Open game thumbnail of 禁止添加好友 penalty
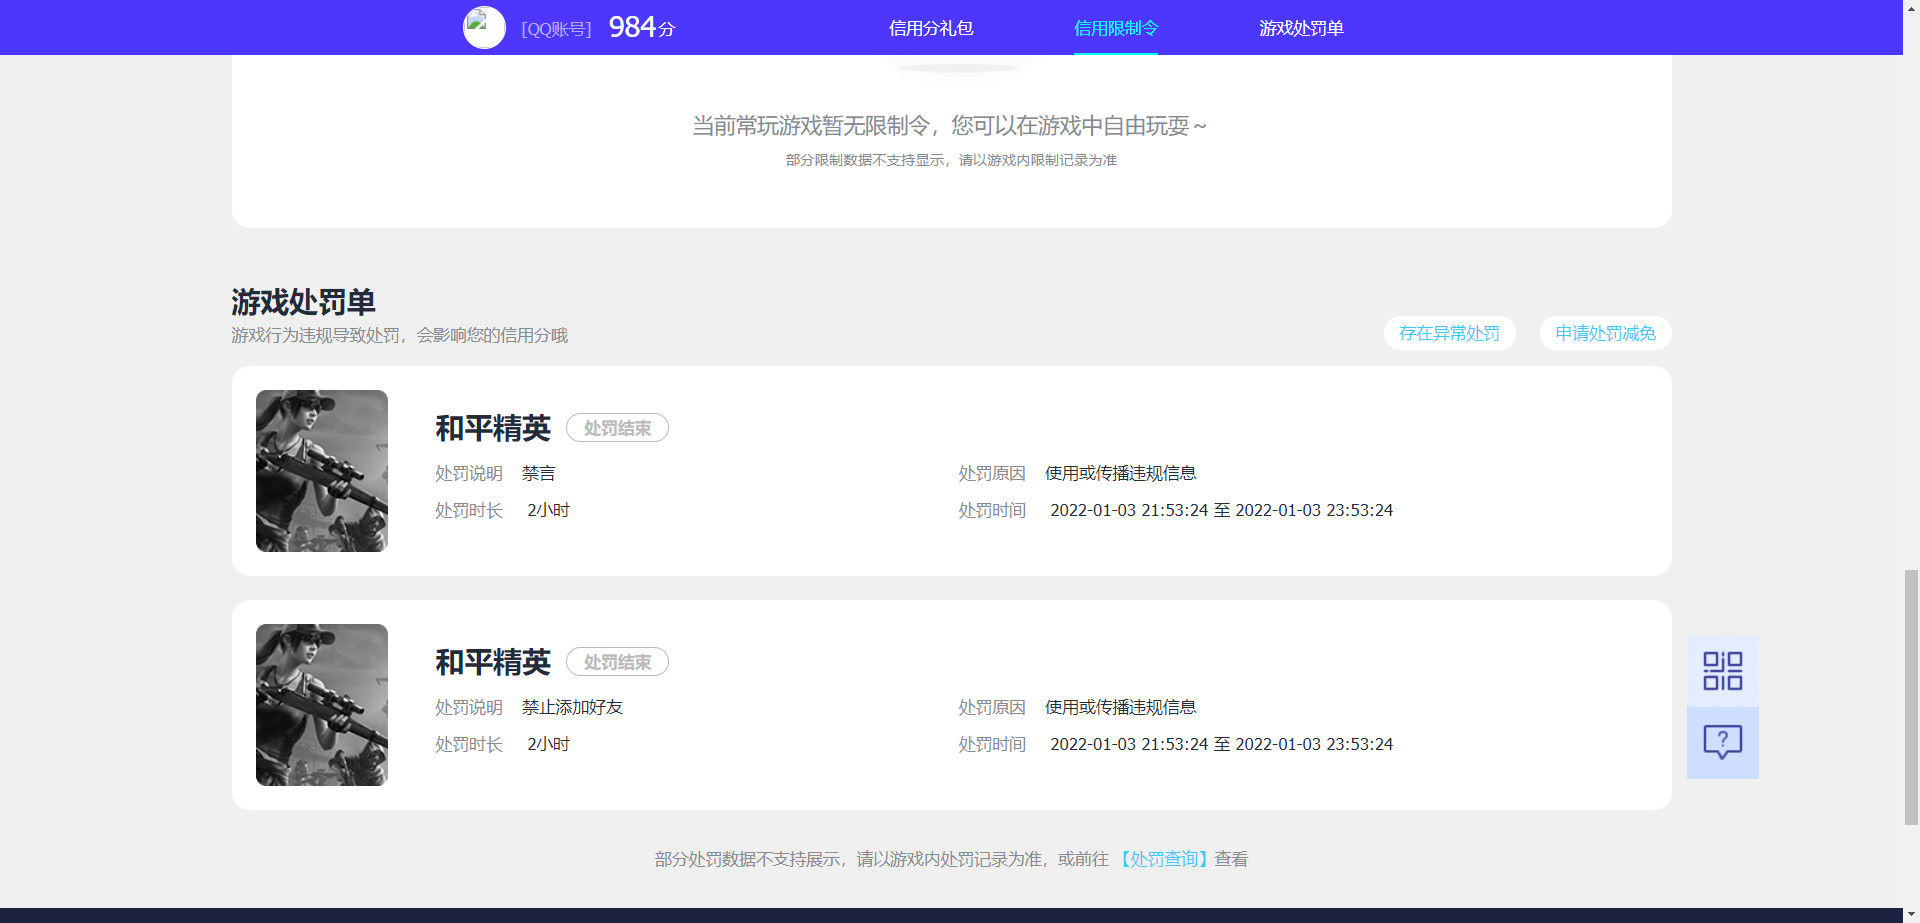Screen dimensions: 1920x923 click(x=322, y=705)
